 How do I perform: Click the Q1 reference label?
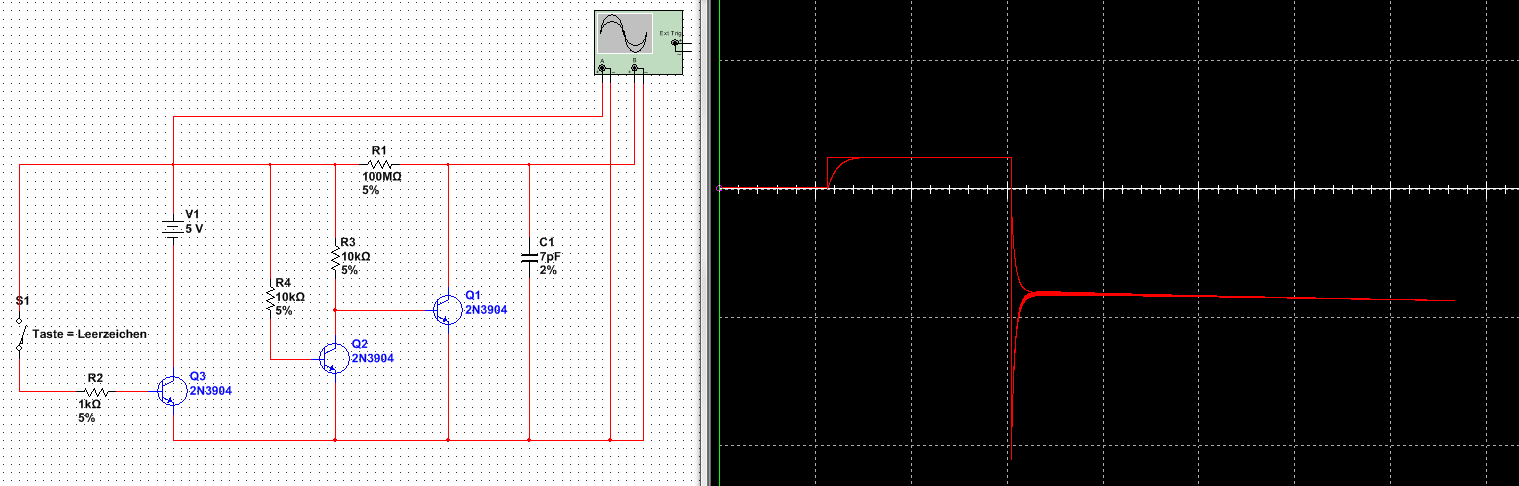pyautogui.click(x=473, y=296)
